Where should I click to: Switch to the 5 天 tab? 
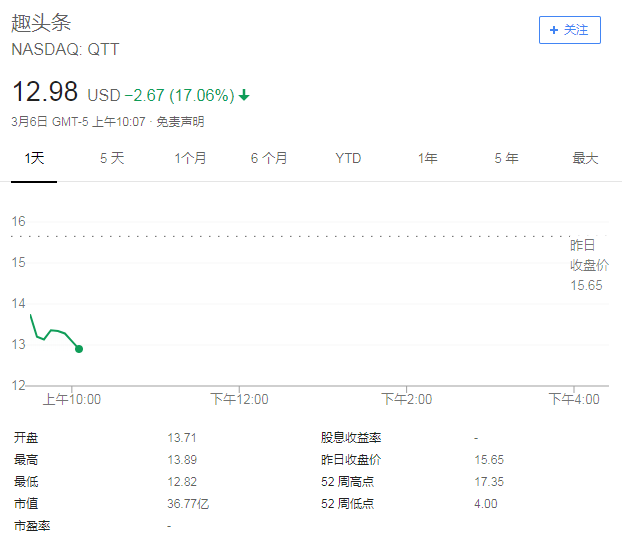[x=112, y=158]
